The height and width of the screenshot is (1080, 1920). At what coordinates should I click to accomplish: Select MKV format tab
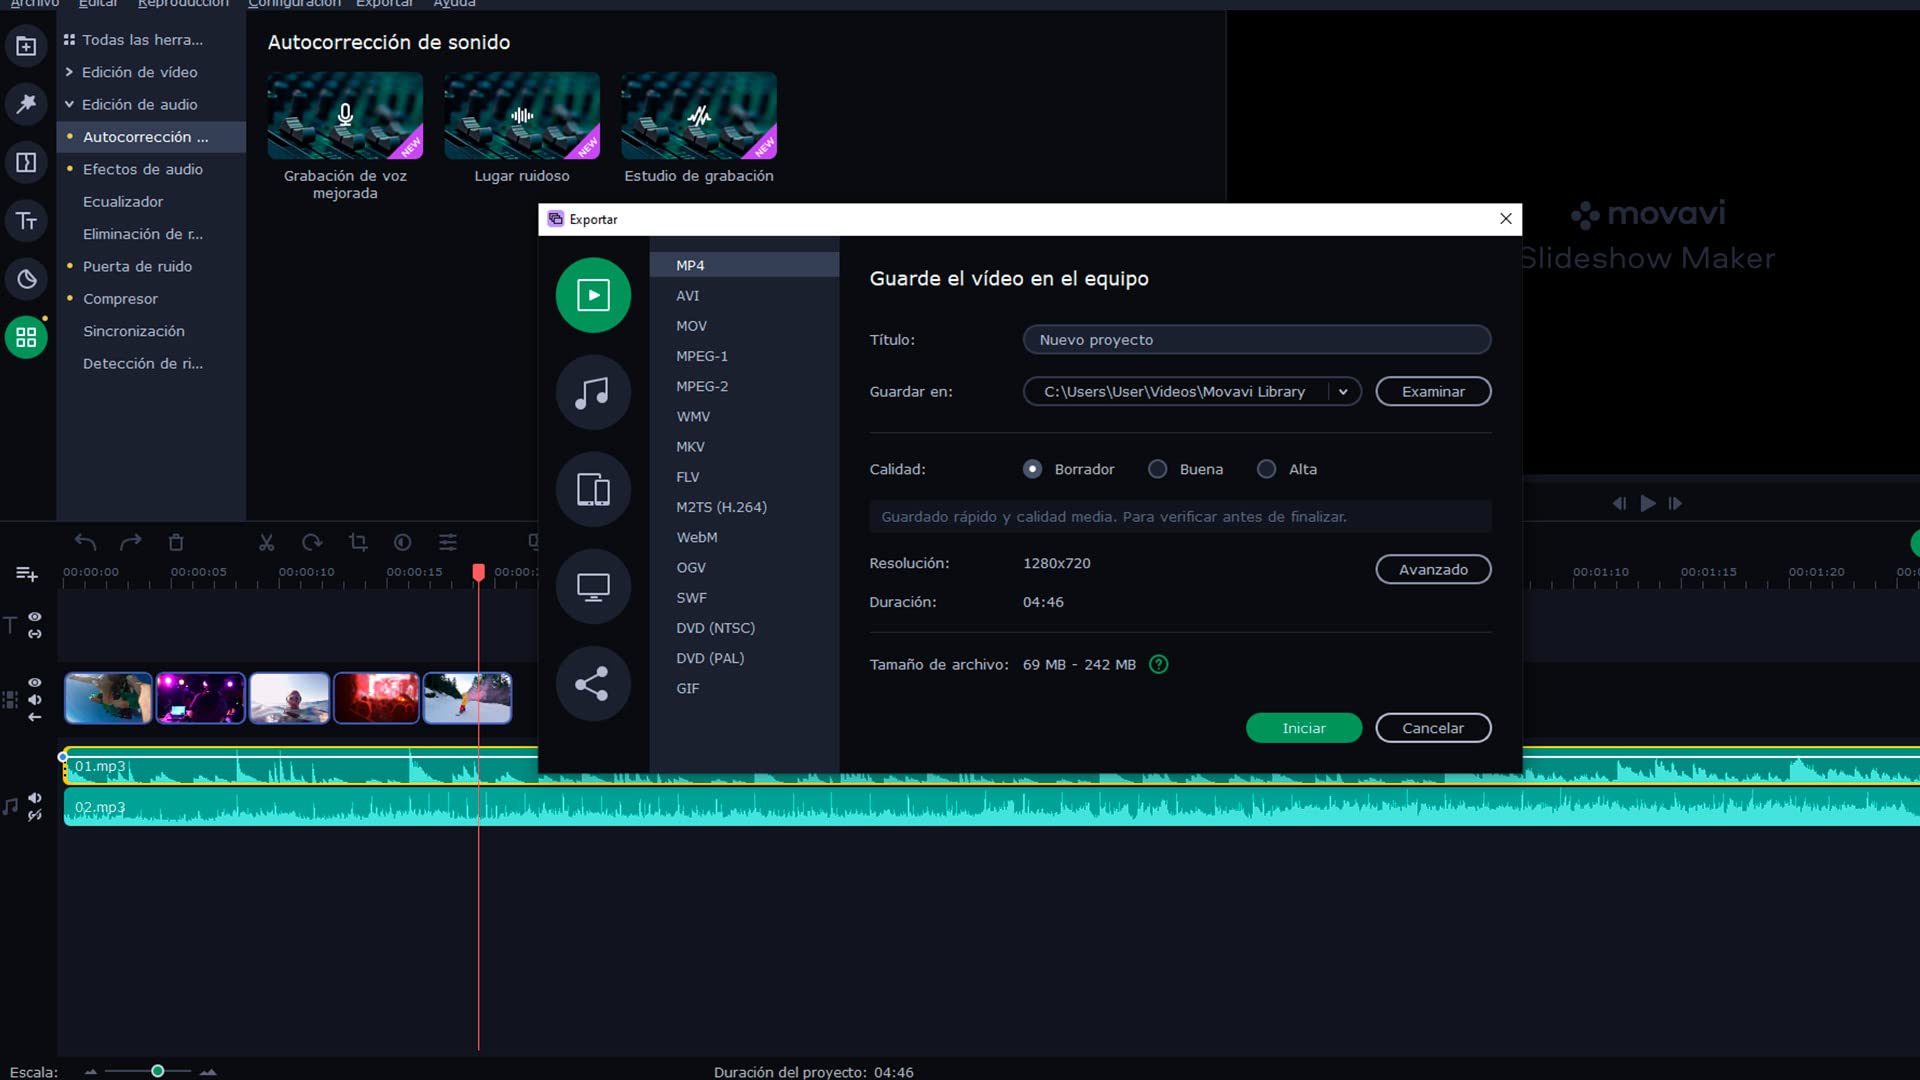pyautogui.click(x=744, y=447)
